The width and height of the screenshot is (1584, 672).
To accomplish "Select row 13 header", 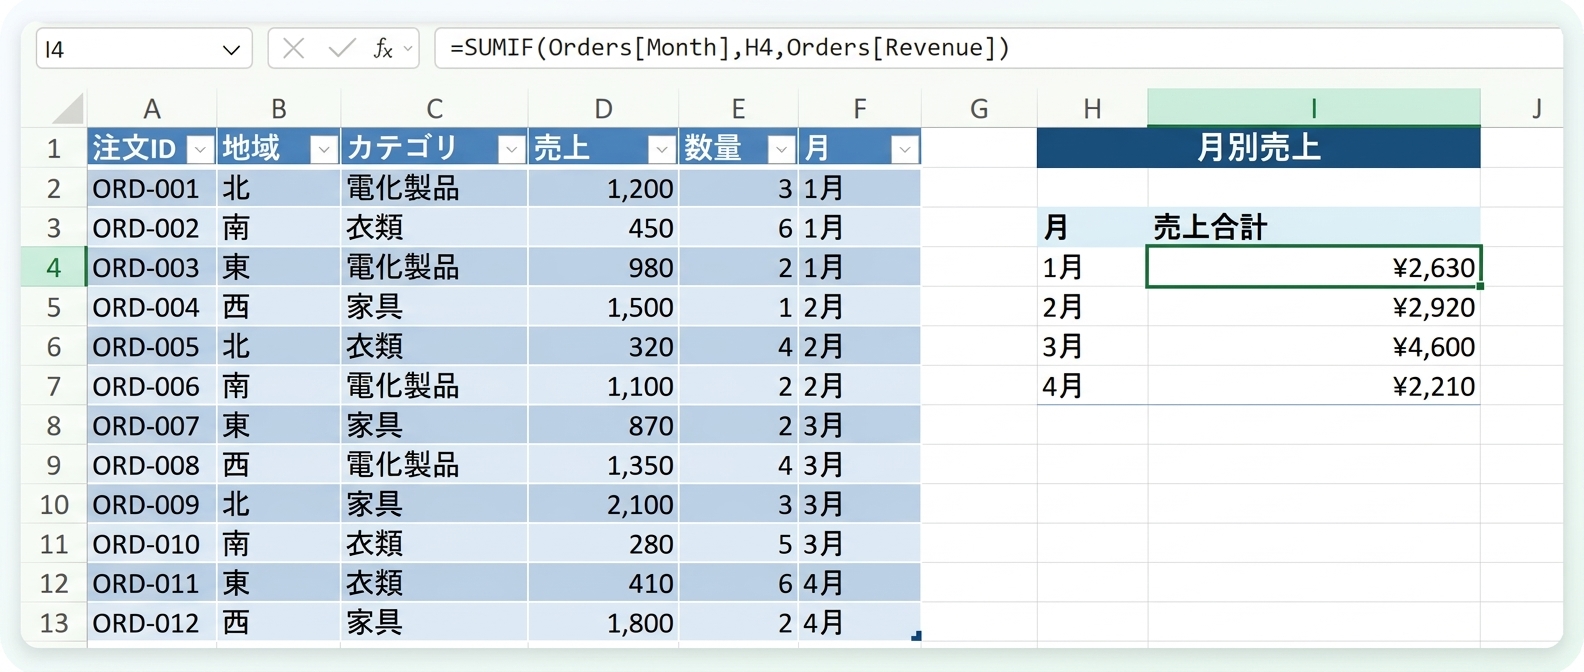I will tap(53, 623).
